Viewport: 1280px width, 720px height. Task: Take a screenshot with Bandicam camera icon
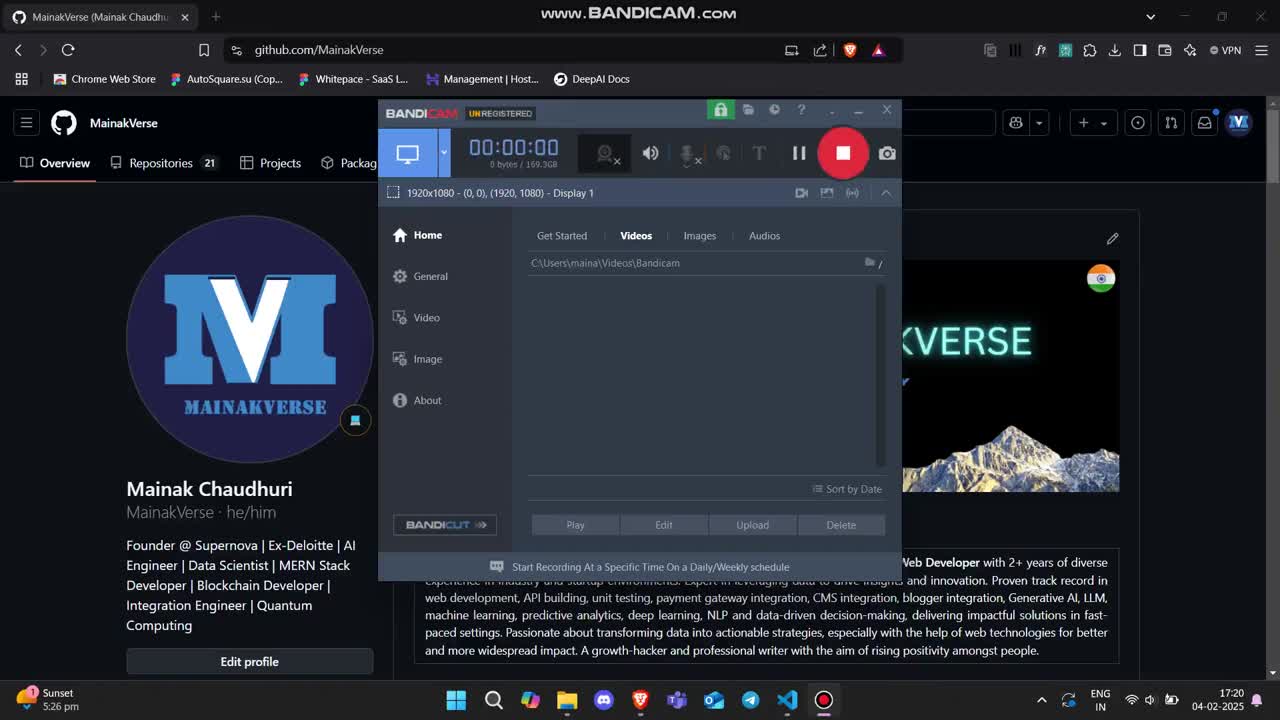tap(887, 153)
